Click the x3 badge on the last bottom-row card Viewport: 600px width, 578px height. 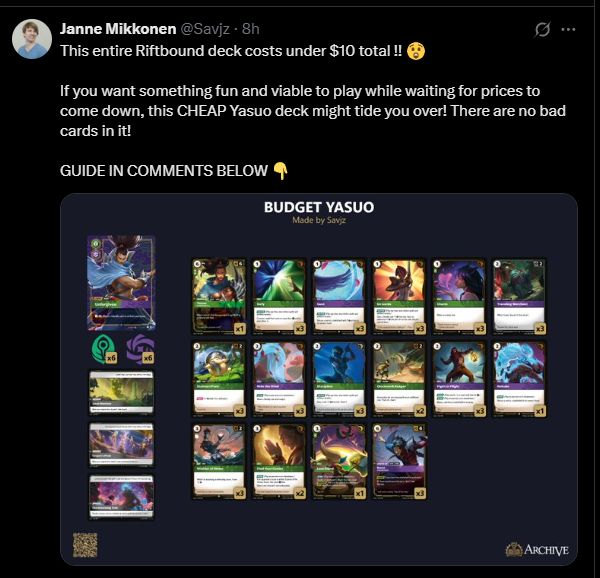coord(420,493)
